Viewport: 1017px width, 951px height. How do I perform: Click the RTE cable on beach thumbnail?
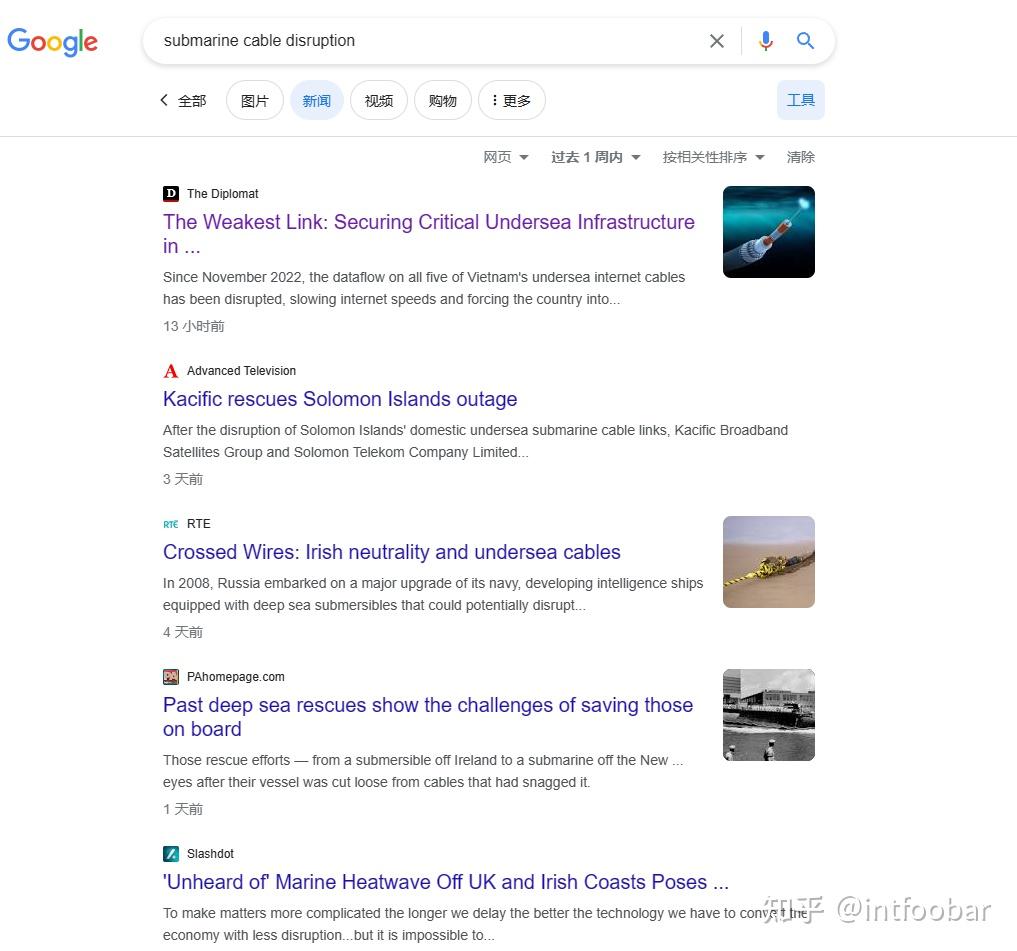(x=769, y=562)
